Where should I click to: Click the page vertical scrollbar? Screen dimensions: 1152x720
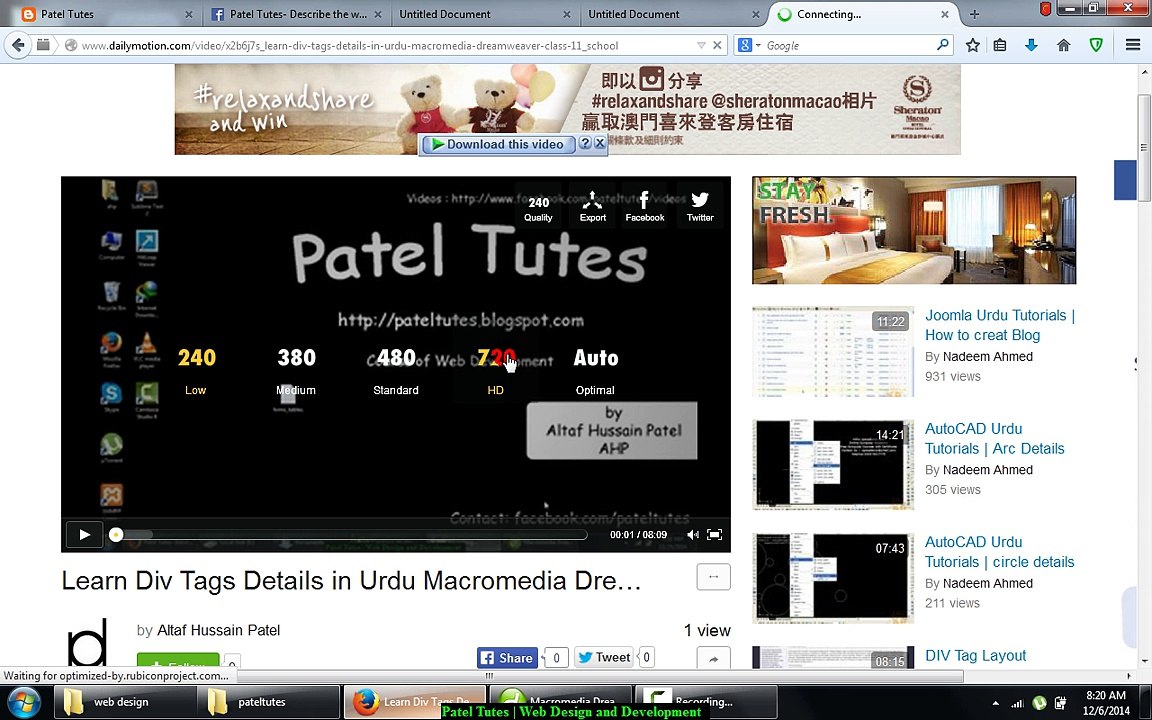(x=1145, y=147)
